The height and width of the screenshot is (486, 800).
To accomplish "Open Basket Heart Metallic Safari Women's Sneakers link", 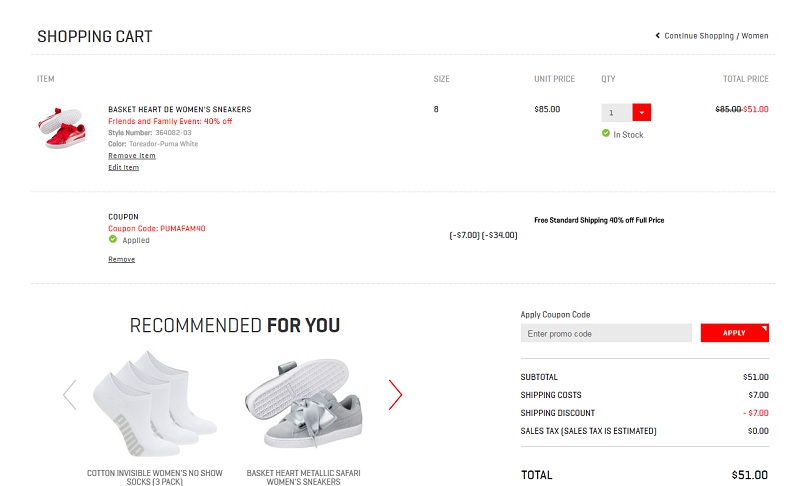I will (304, 477).
